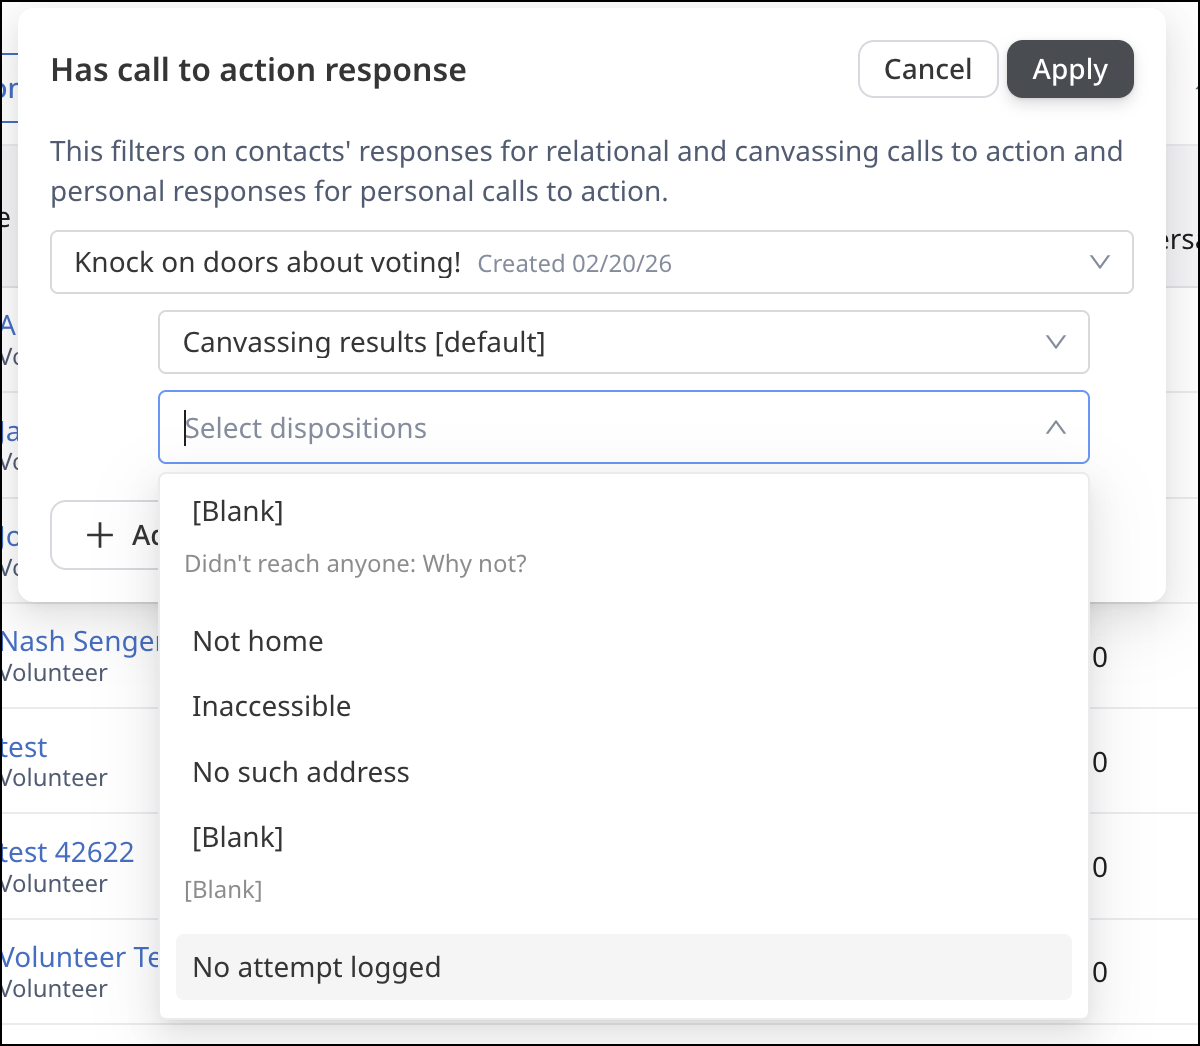The height and width of the screenshot is (1046, 1200).
Task: Choose the "No attempt logged" option
Action: 317,967
